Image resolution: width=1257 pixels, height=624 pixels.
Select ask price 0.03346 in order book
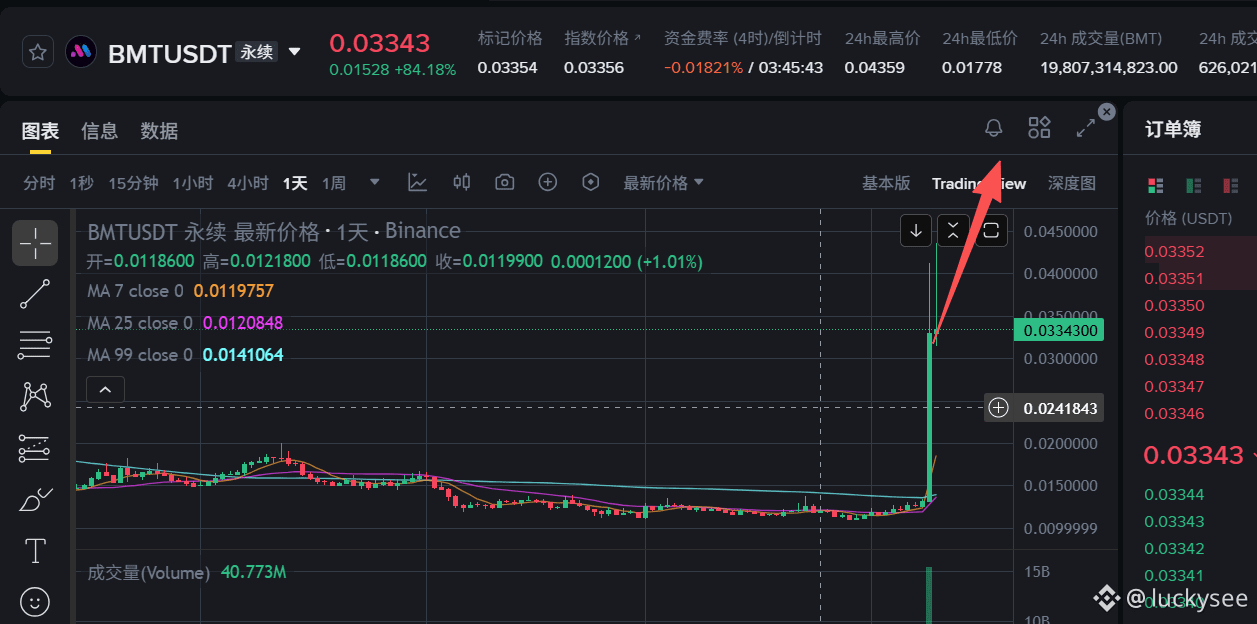(x=1174, y=413)
